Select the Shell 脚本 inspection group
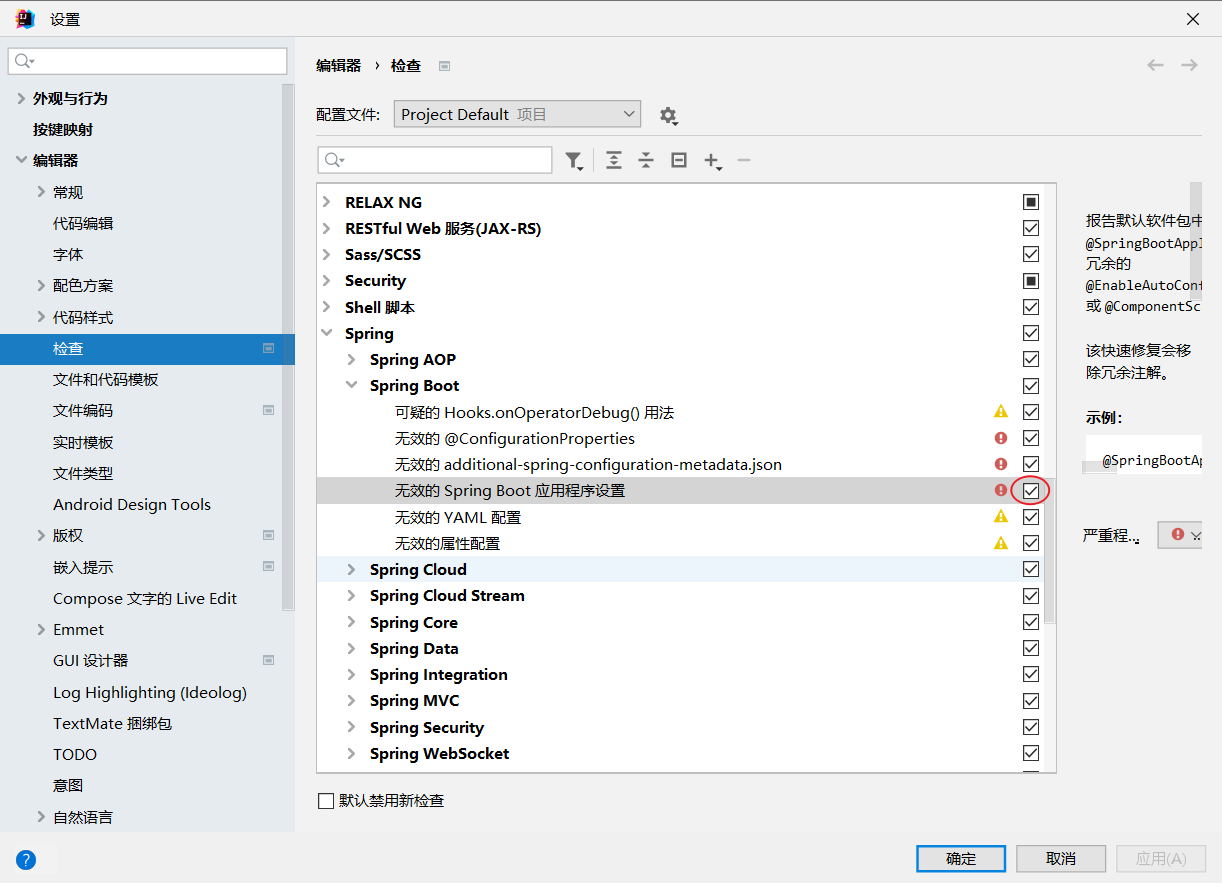 point(681,307)
